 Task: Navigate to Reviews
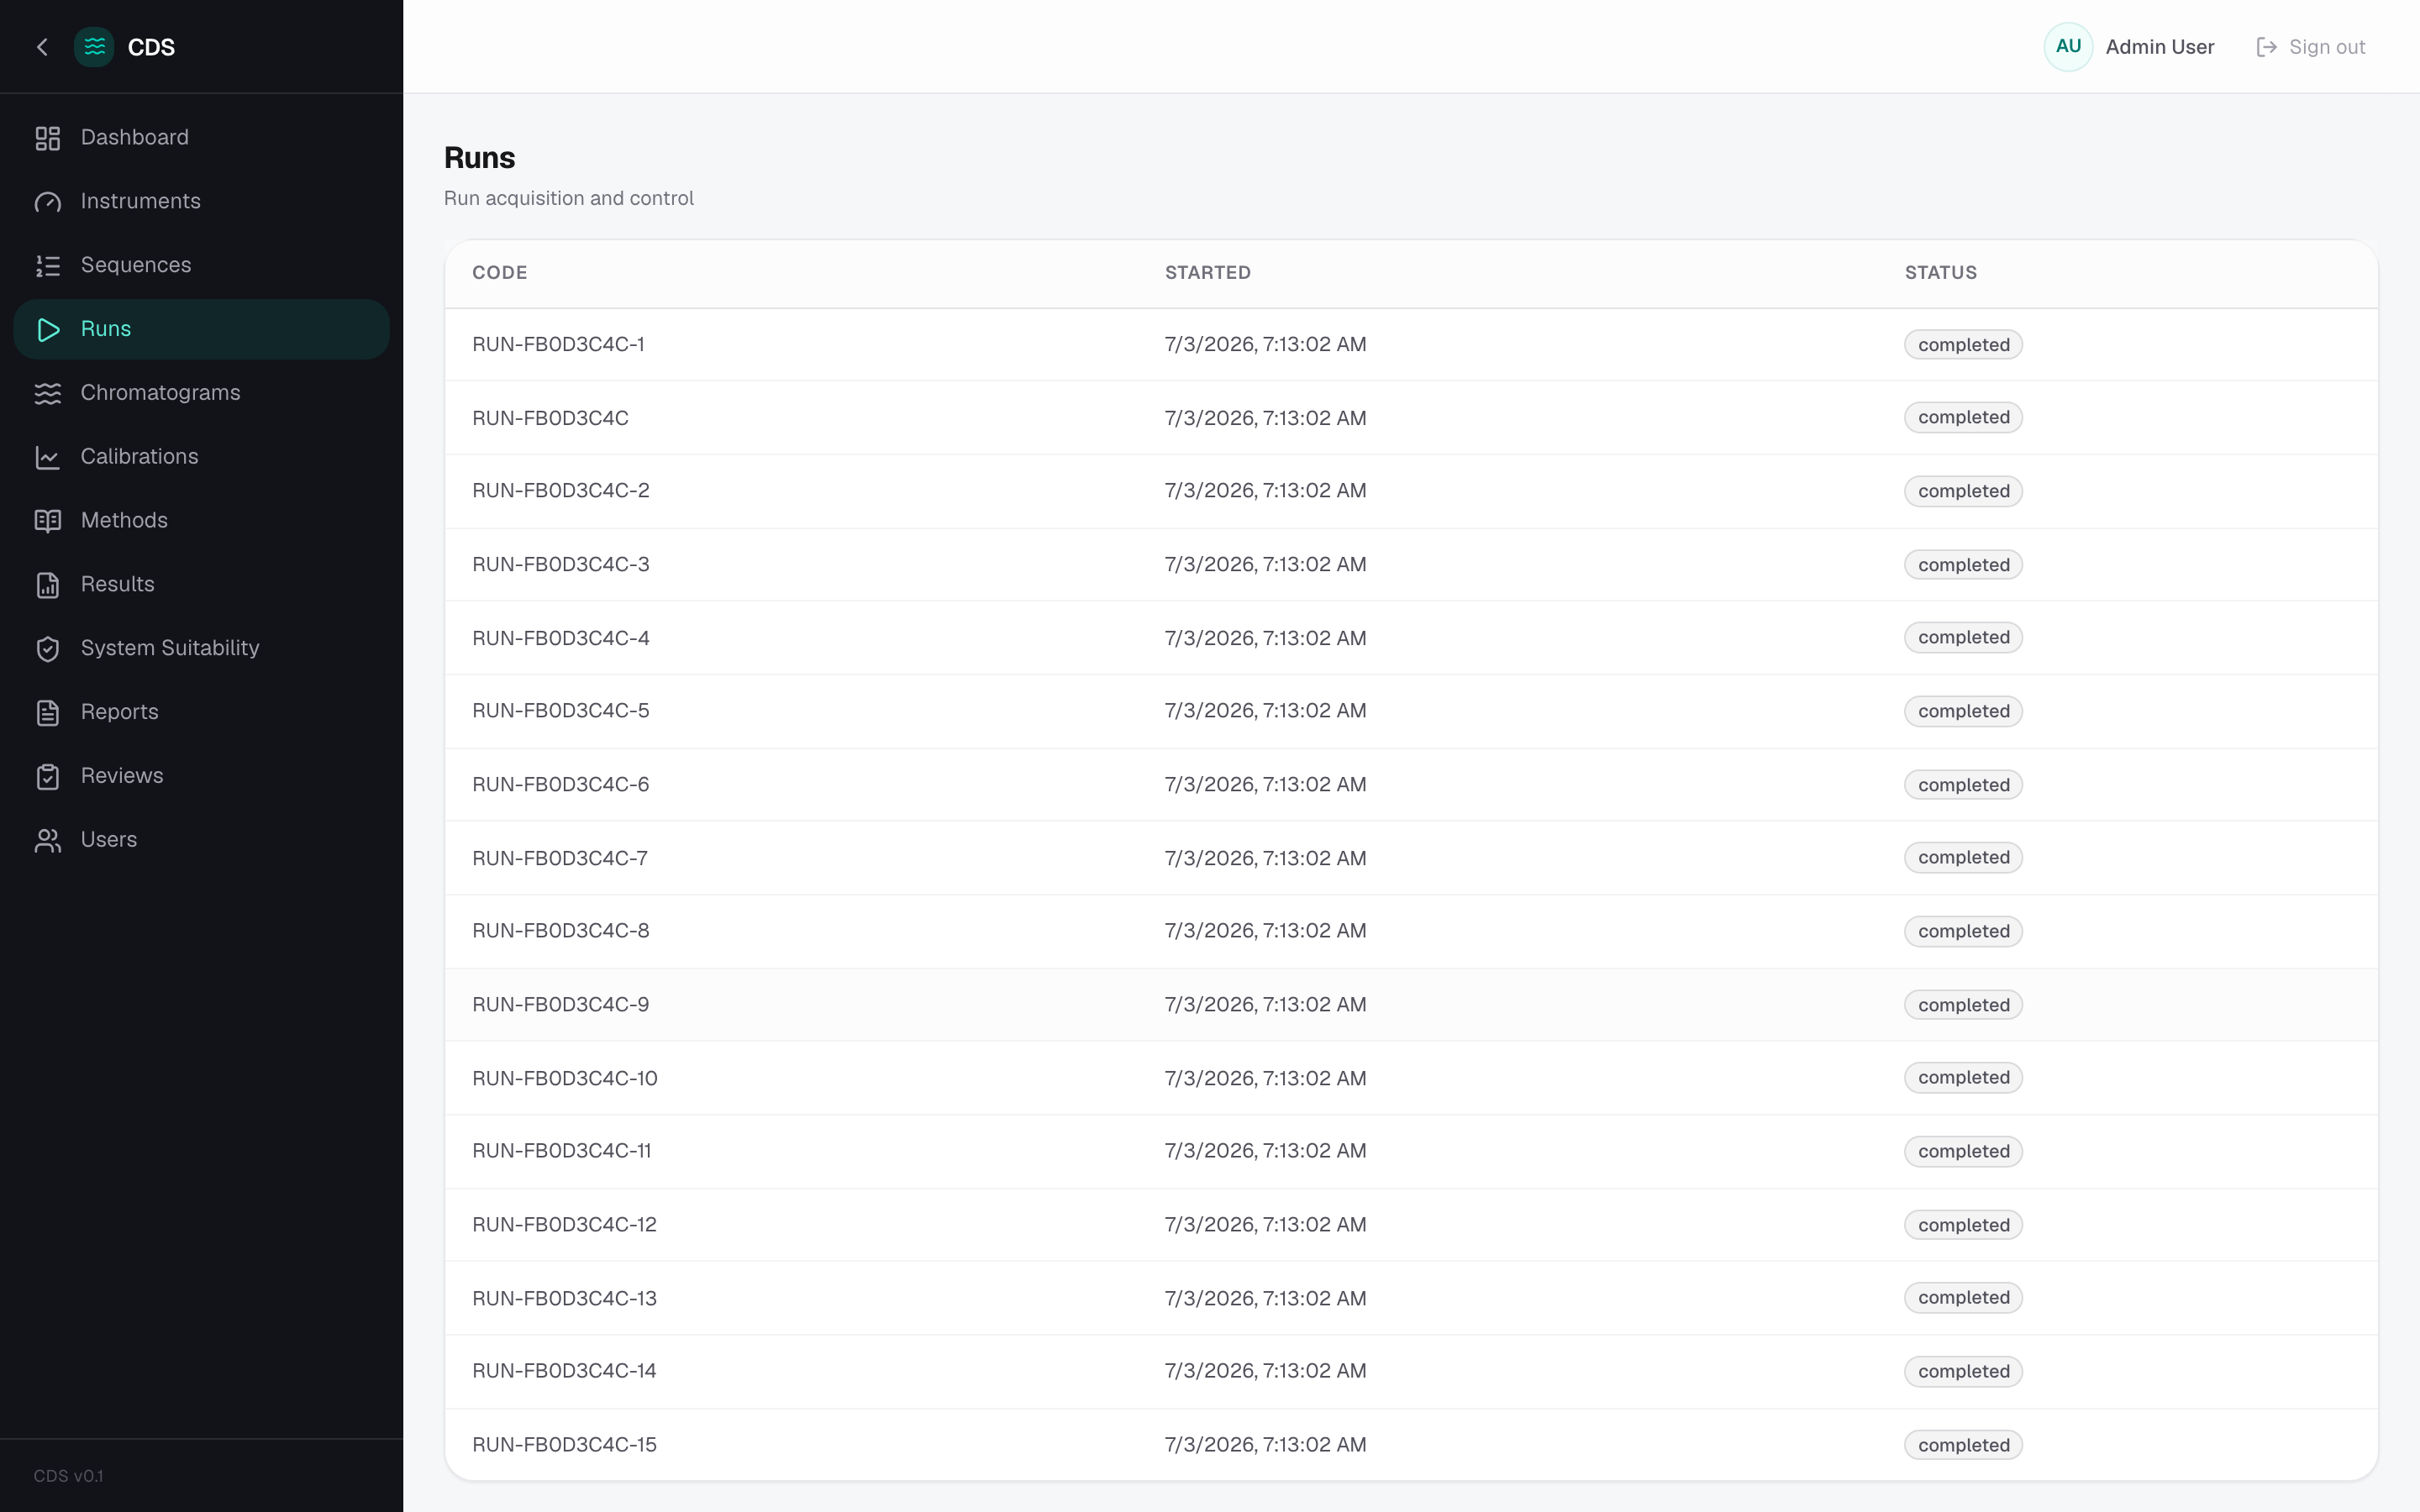[201, 777]
